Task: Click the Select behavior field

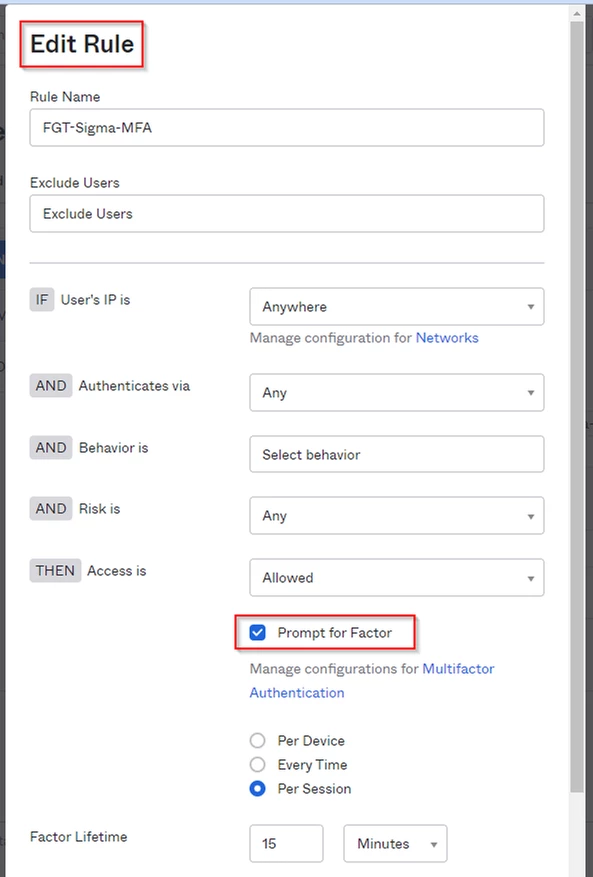Action: coord(397,454)
